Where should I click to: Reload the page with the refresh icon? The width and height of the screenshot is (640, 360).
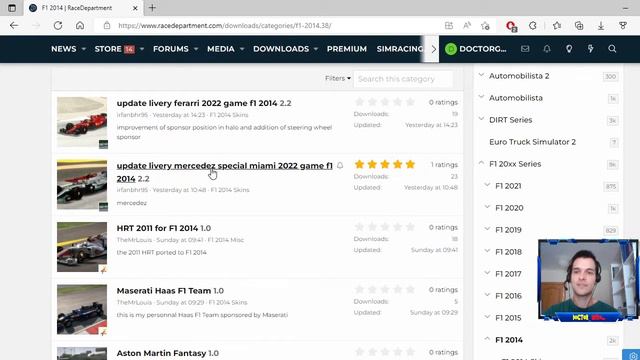pos(58,25)
